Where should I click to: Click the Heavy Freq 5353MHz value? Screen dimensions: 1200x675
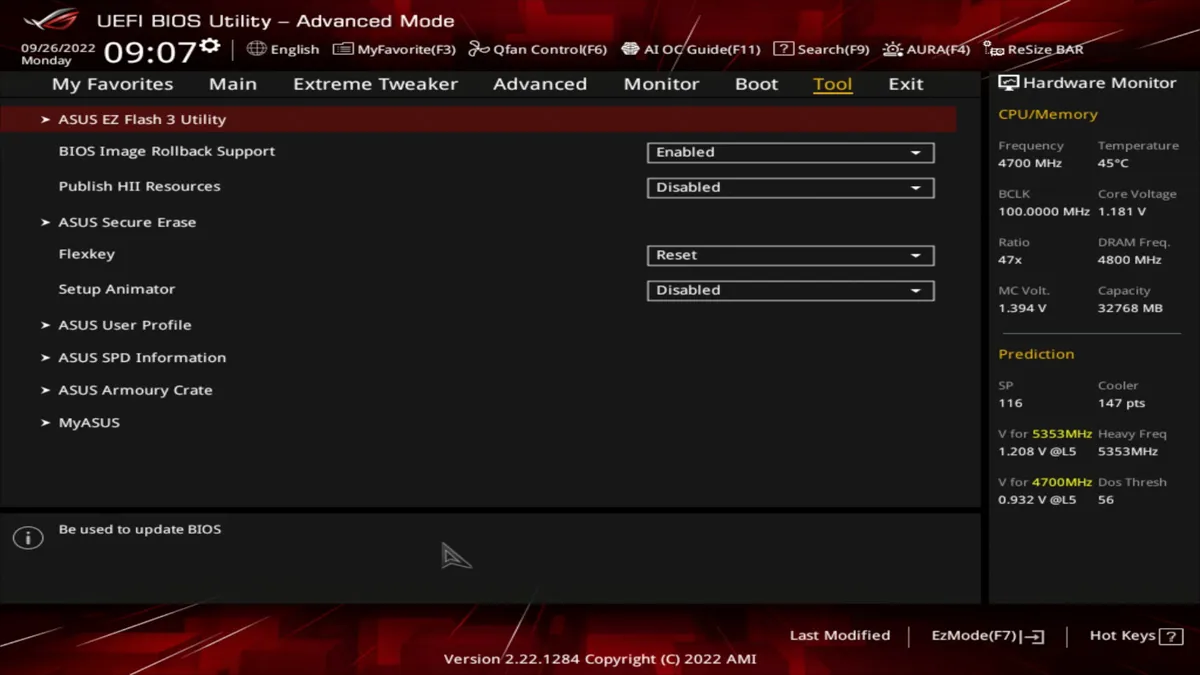click(1127, 451)
